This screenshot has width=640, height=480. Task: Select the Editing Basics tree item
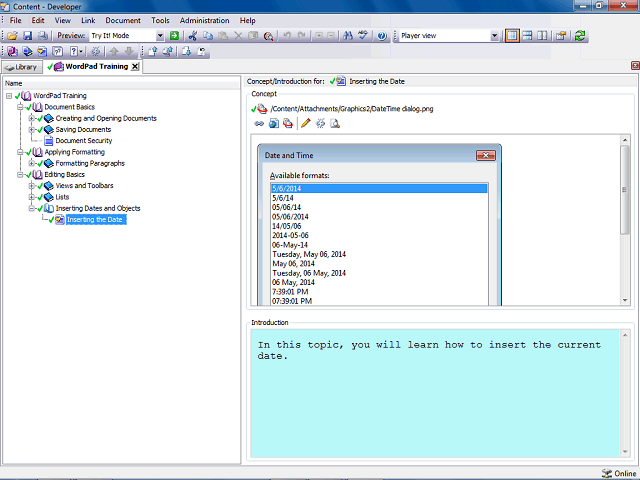64,174
